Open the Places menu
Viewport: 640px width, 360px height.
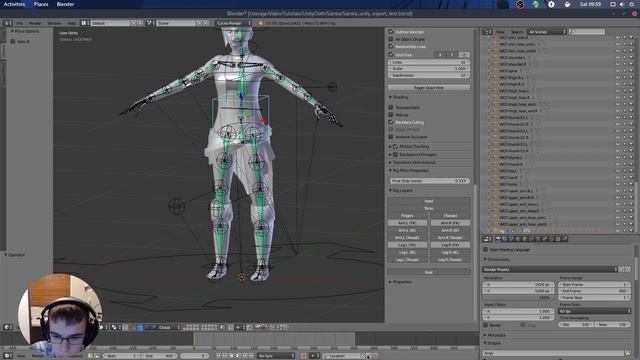[x=41, y=4]
